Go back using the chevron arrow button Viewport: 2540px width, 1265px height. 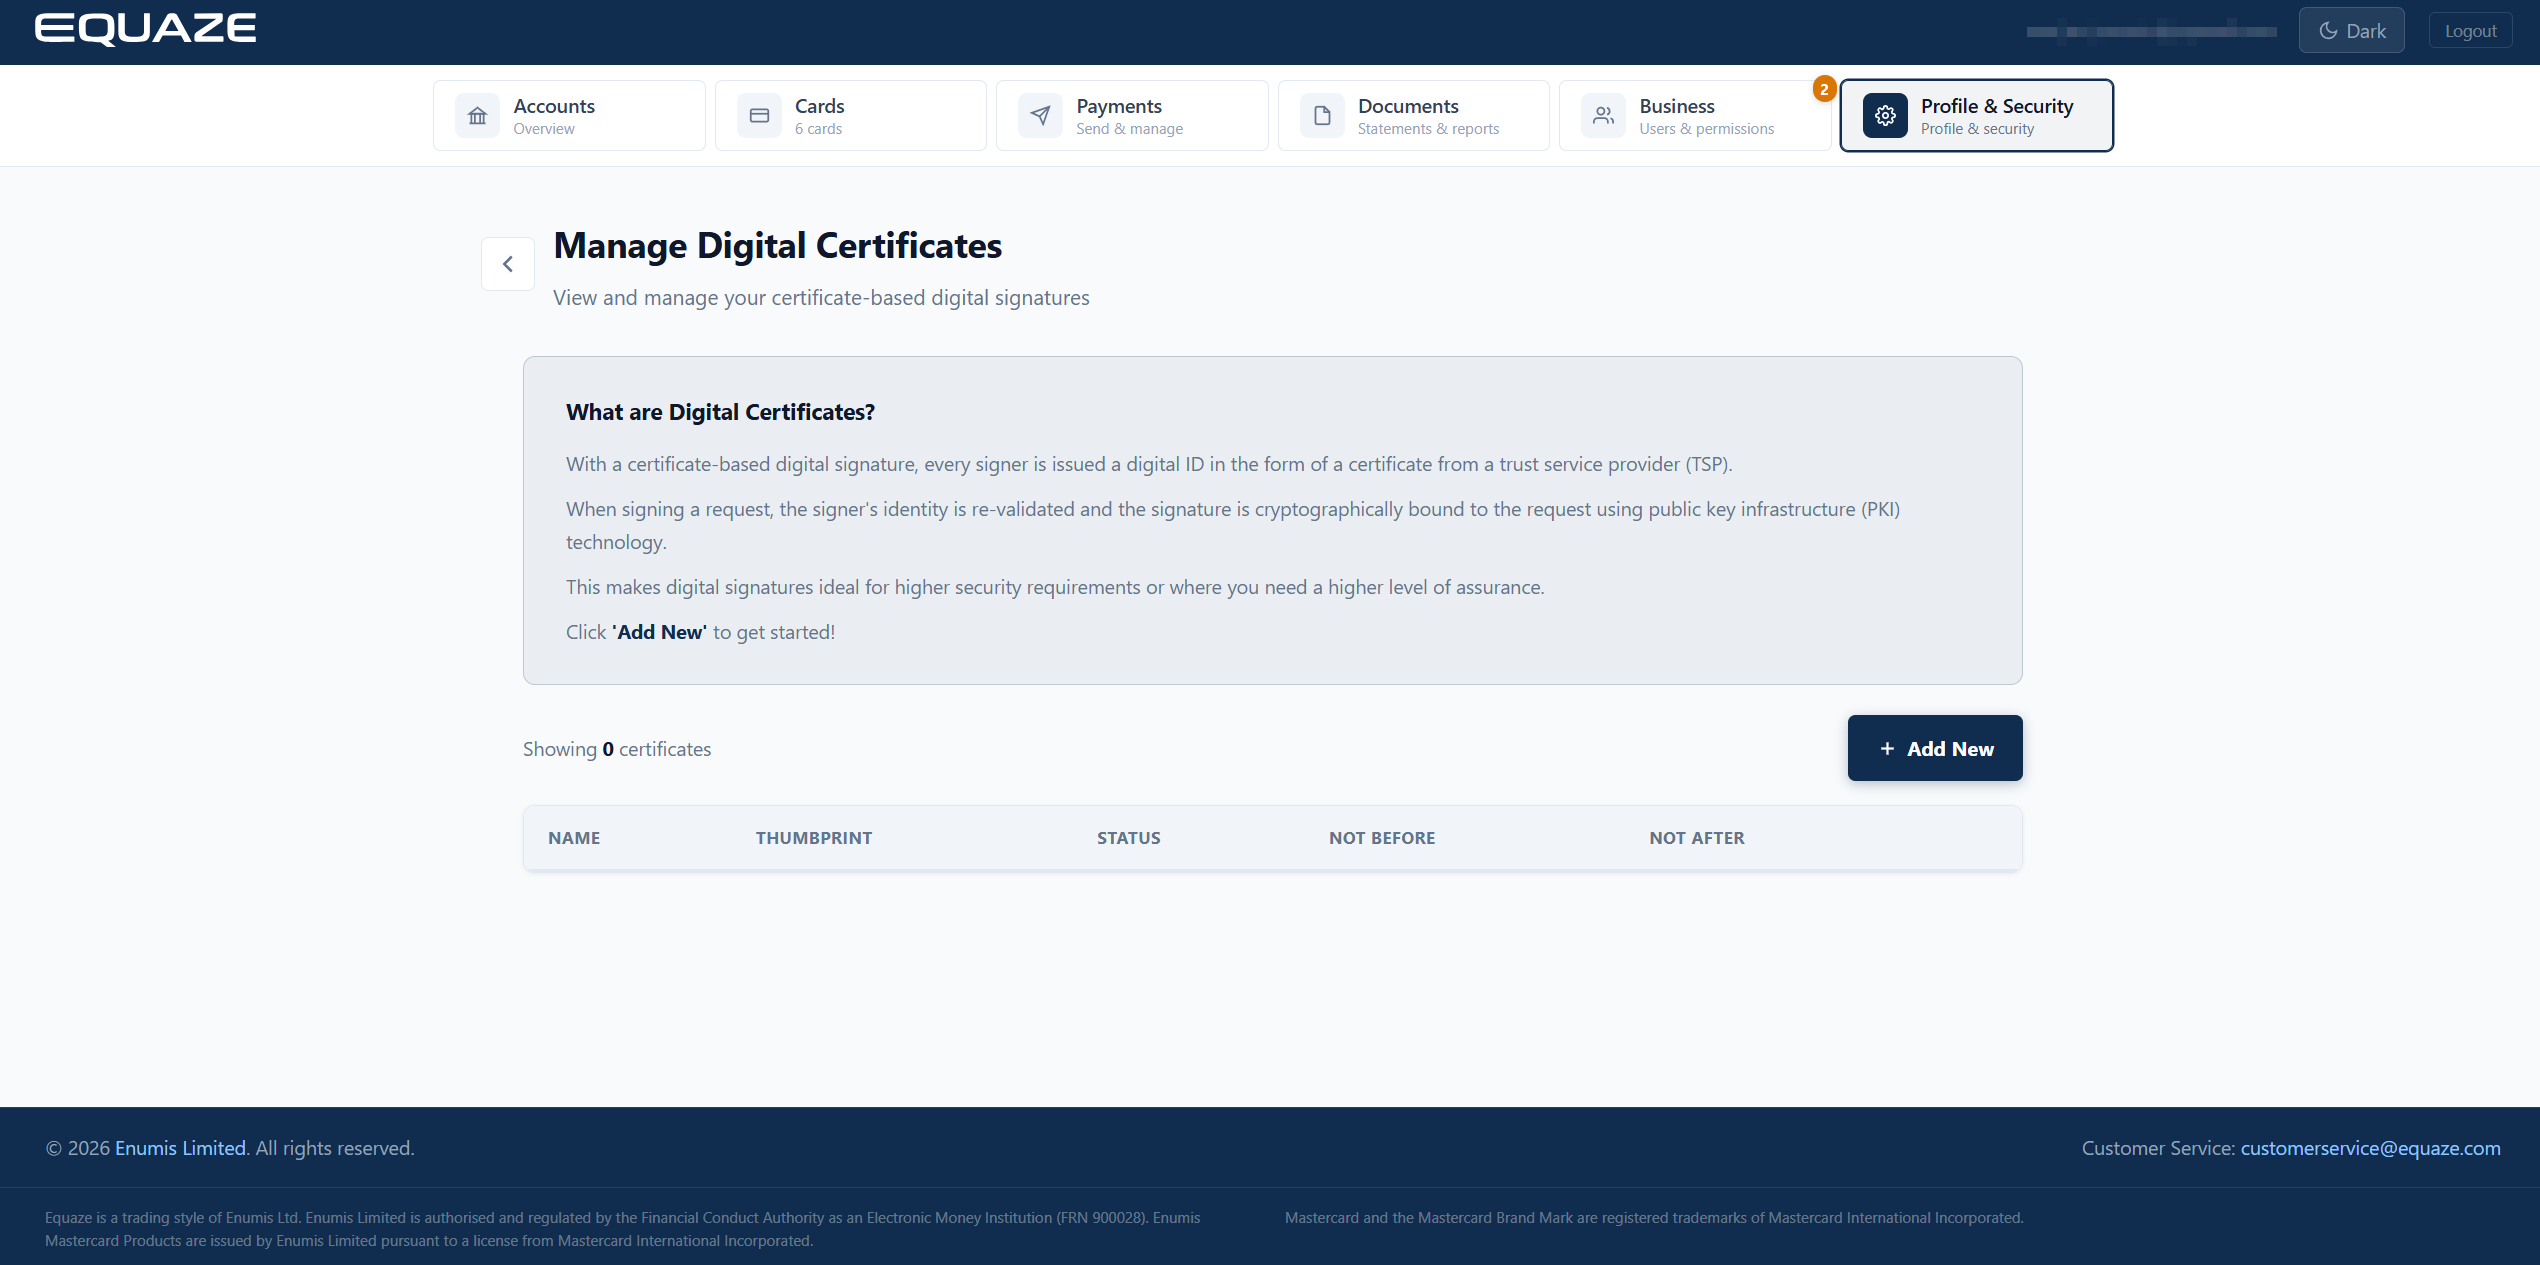tap(508, 264)
